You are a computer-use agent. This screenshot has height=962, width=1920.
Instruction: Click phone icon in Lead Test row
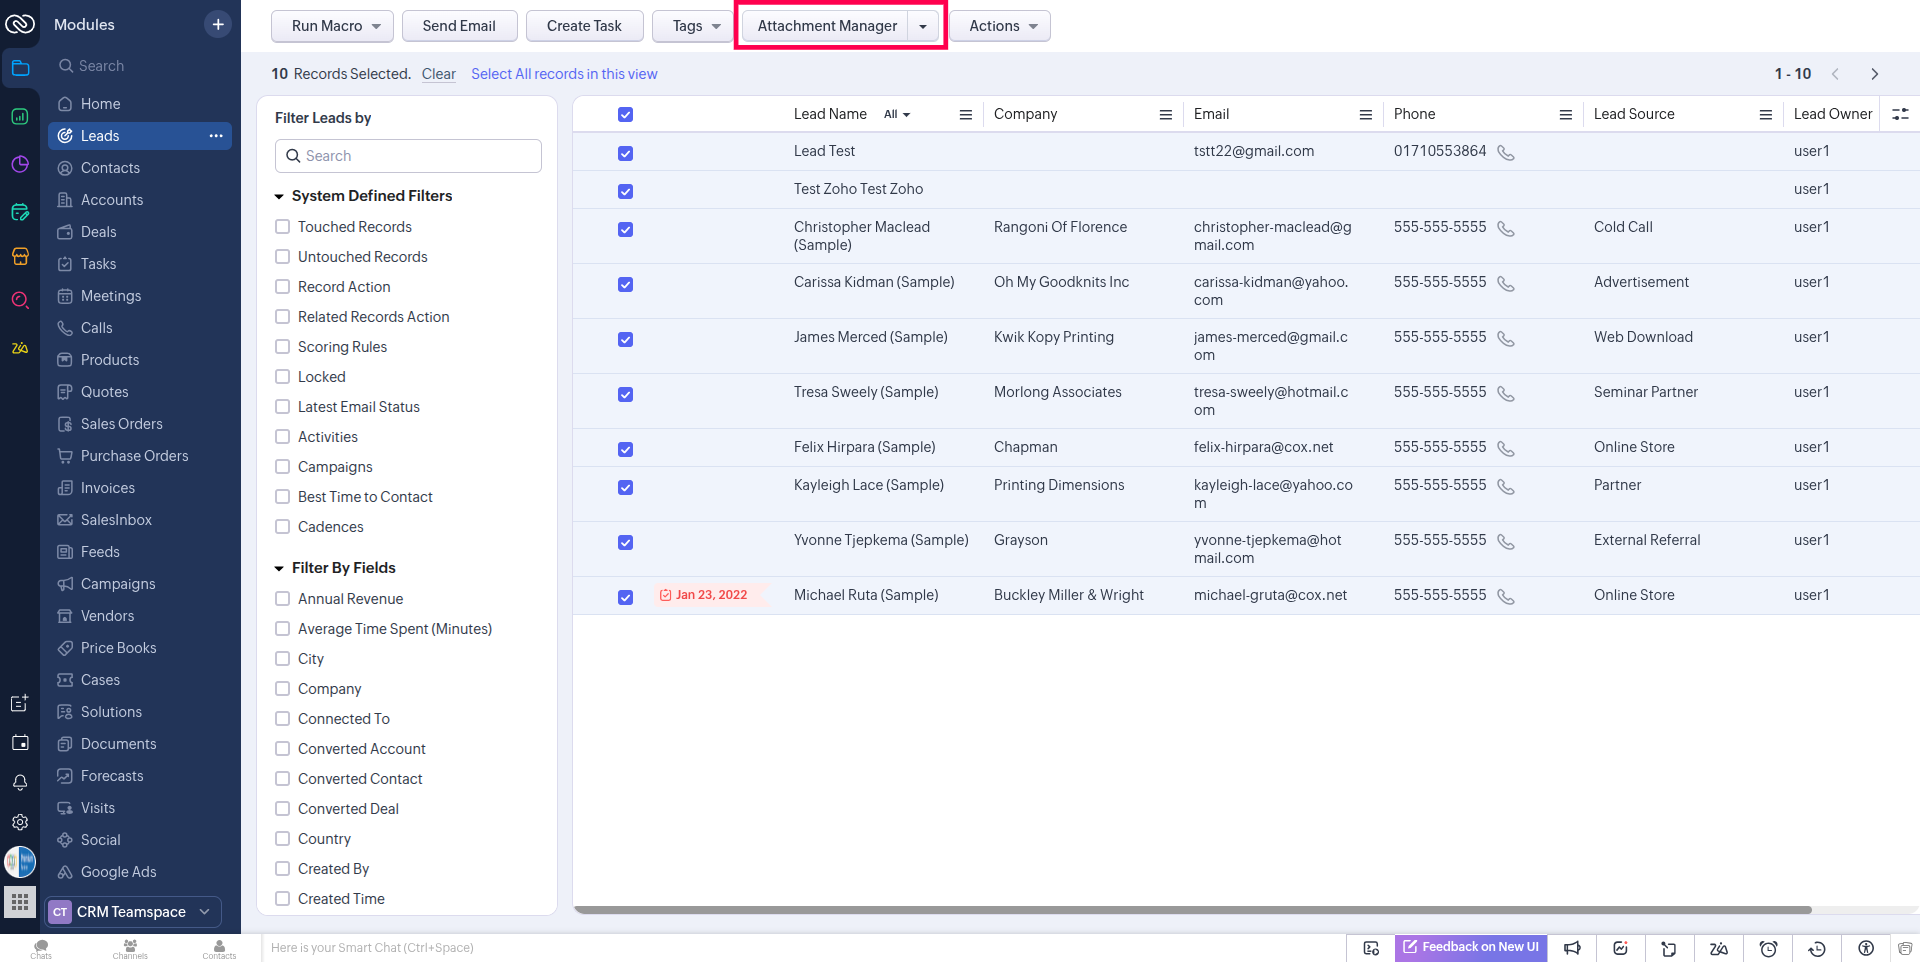pos(1505,153)
